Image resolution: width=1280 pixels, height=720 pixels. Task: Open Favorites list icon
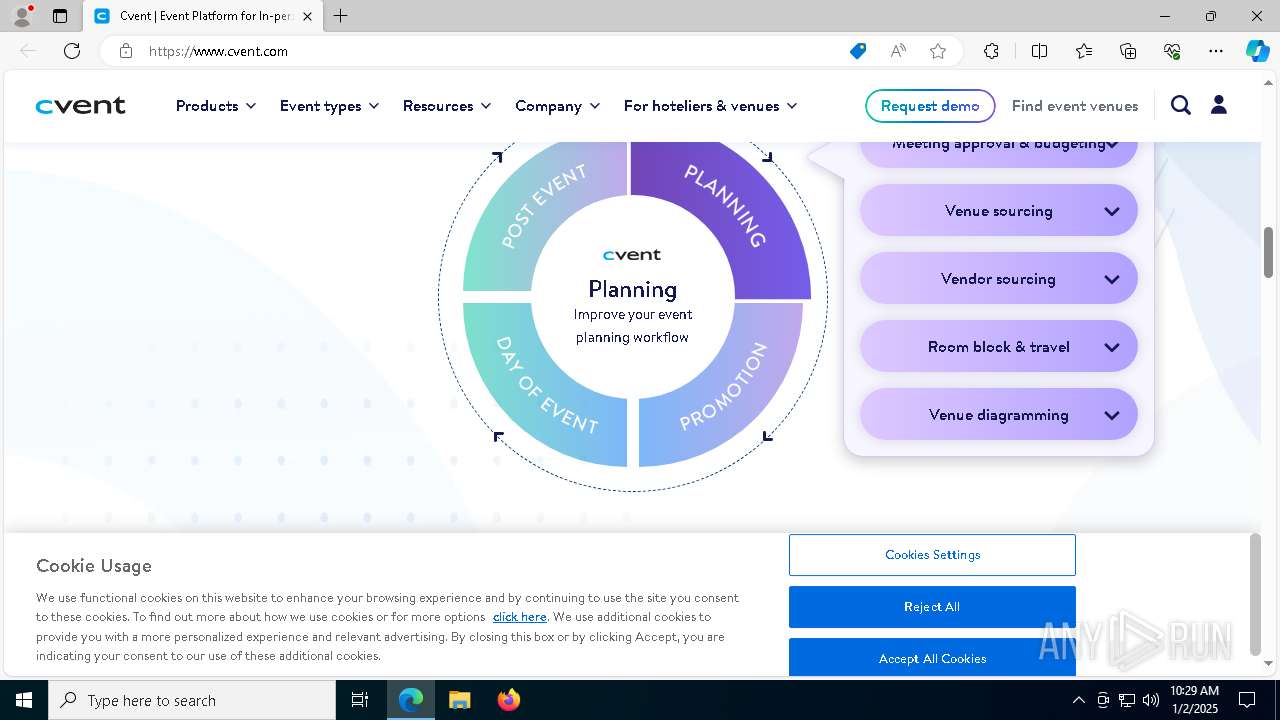coord(1084,51)
